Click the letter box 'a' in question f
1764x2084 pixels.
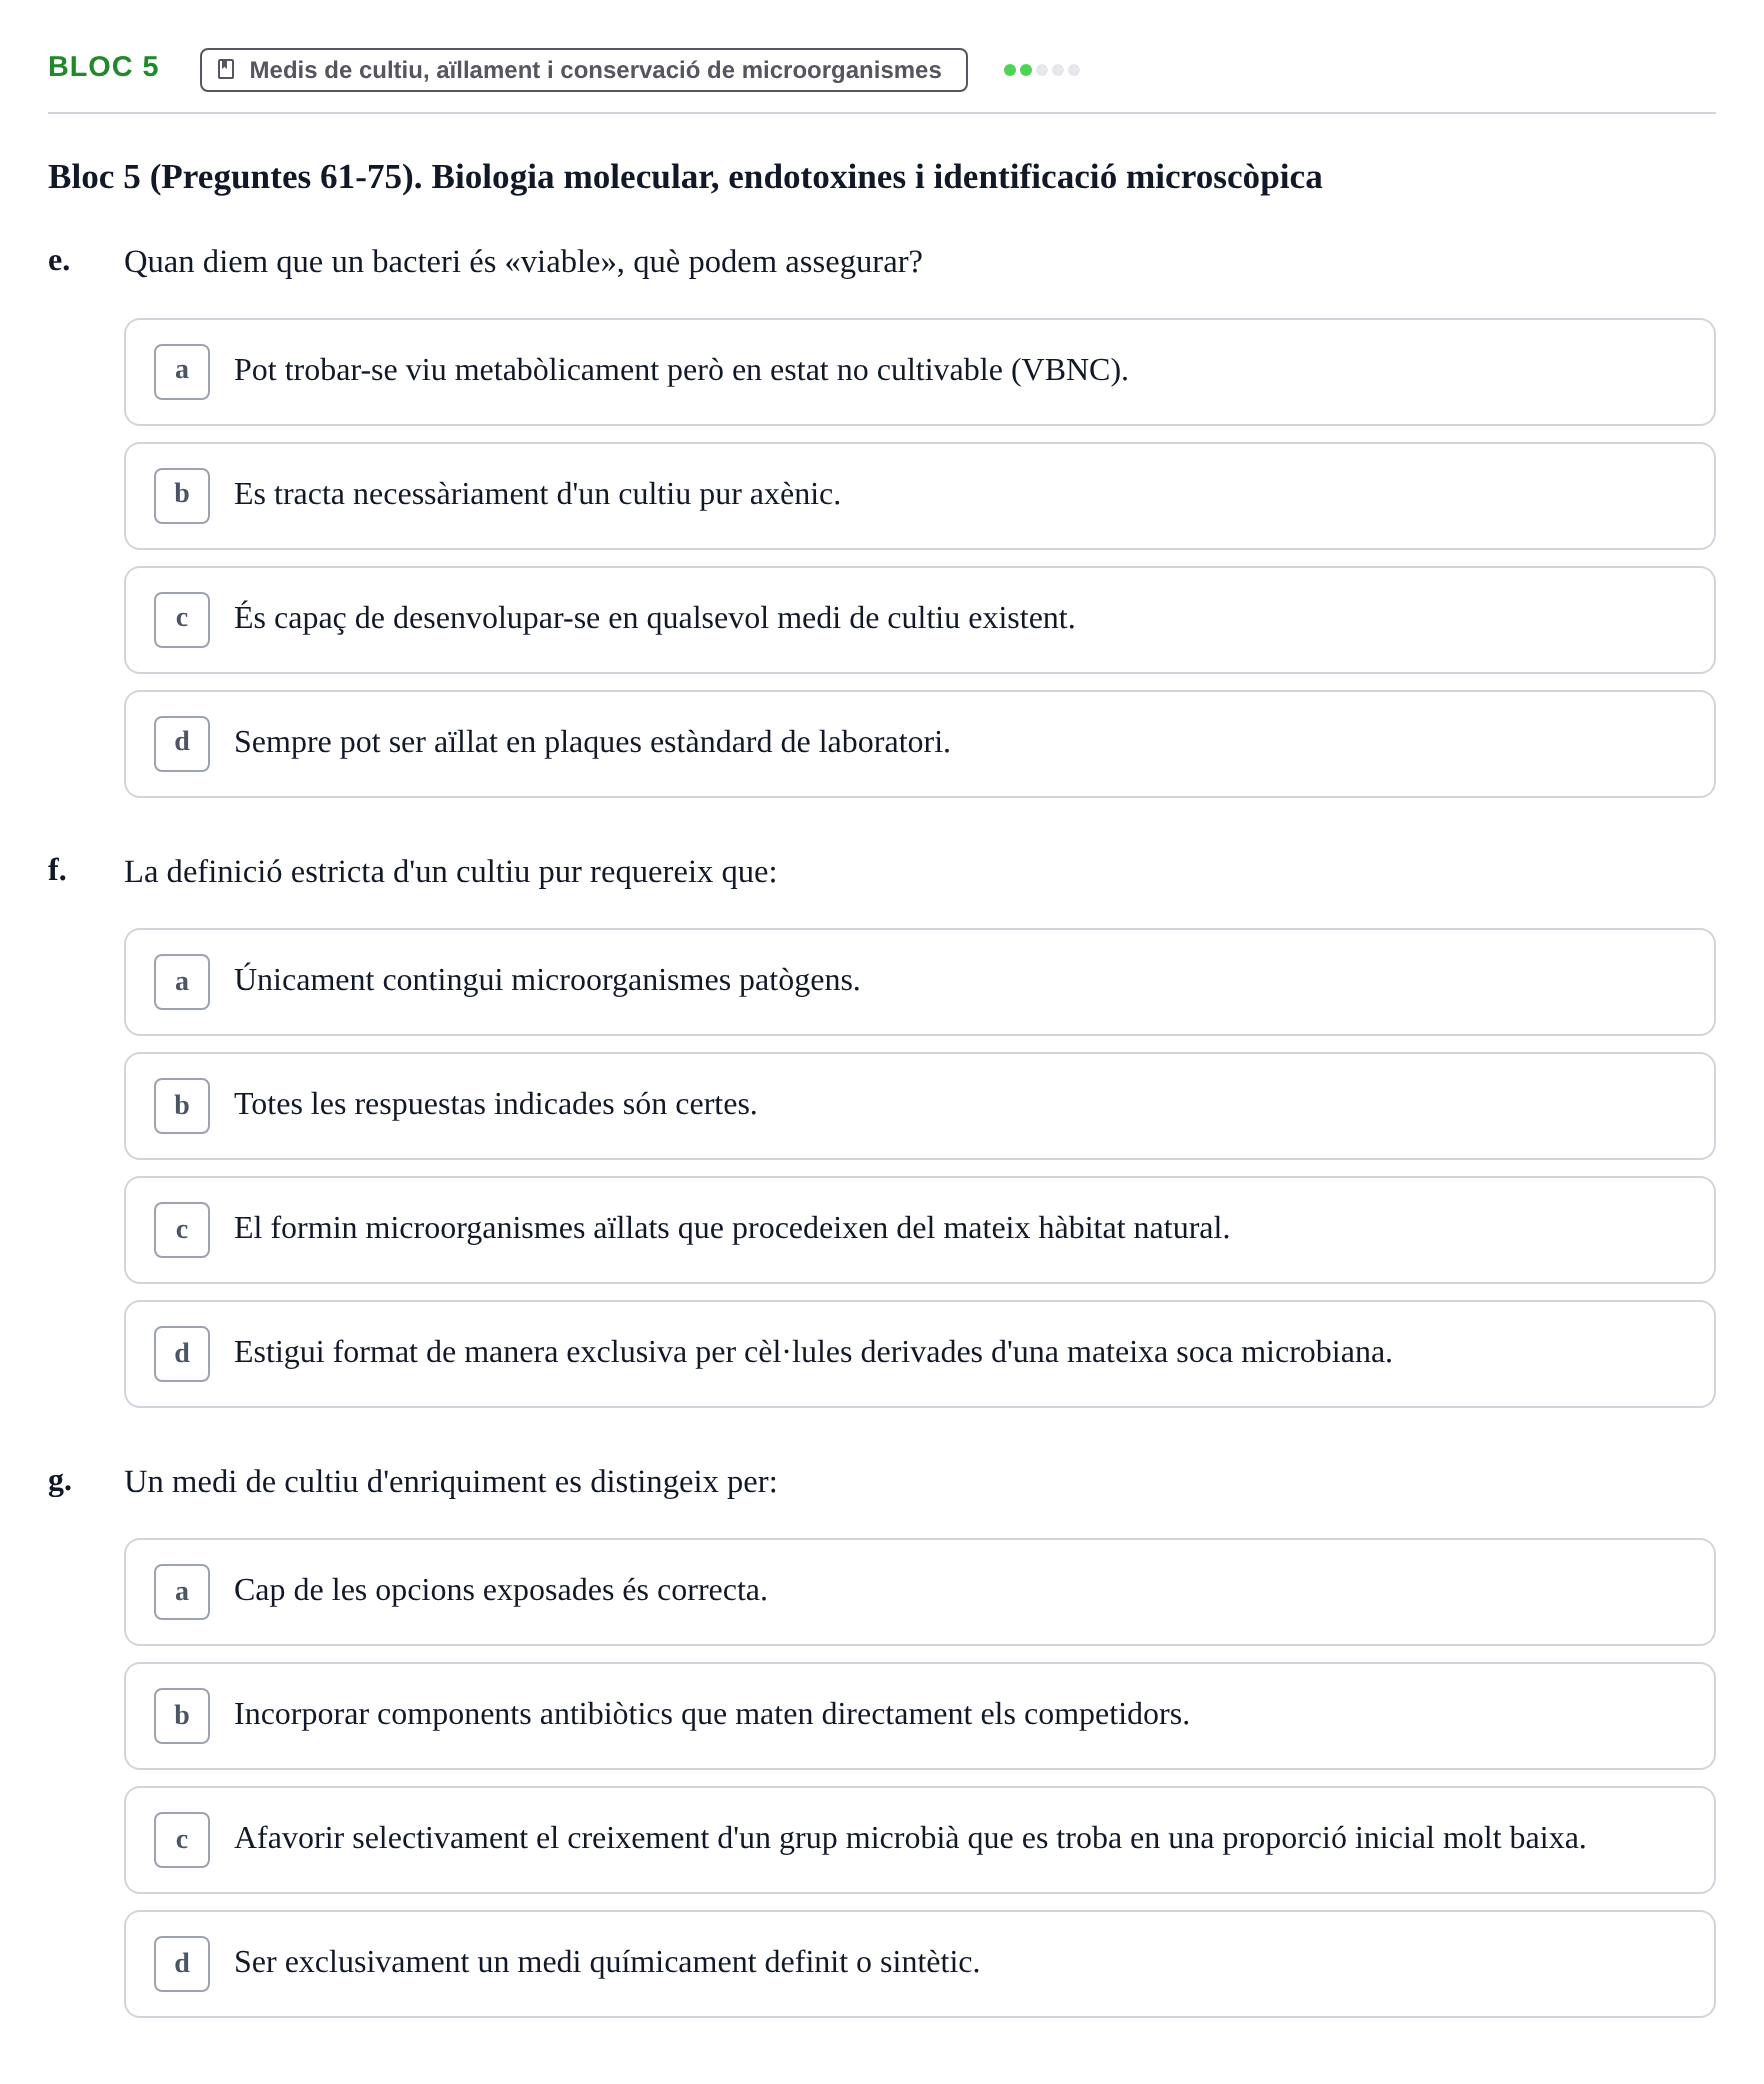[182, 982]
